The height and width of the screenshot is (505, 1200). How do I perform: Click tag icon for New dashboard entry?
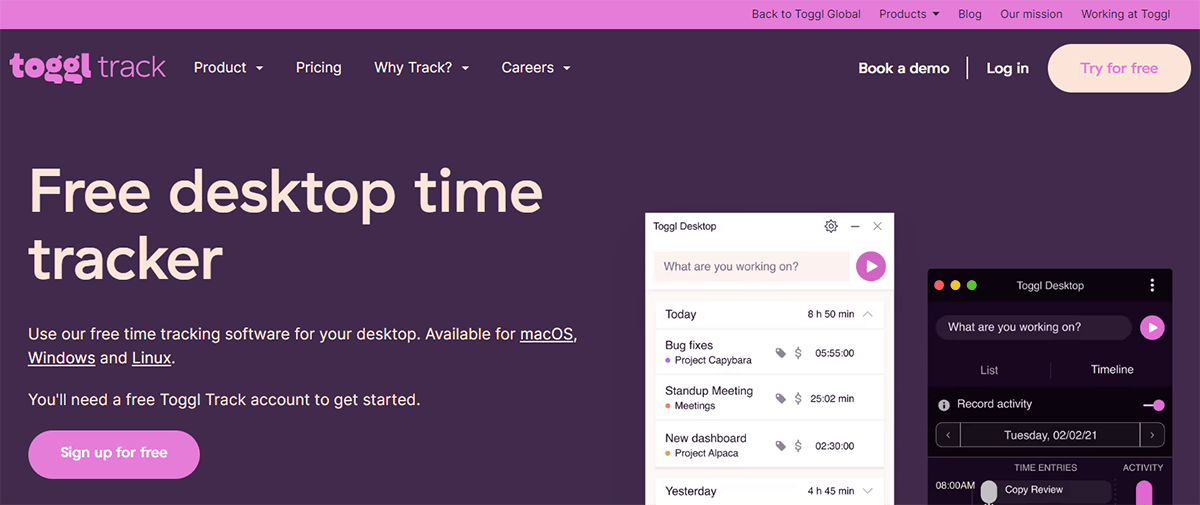781,446
